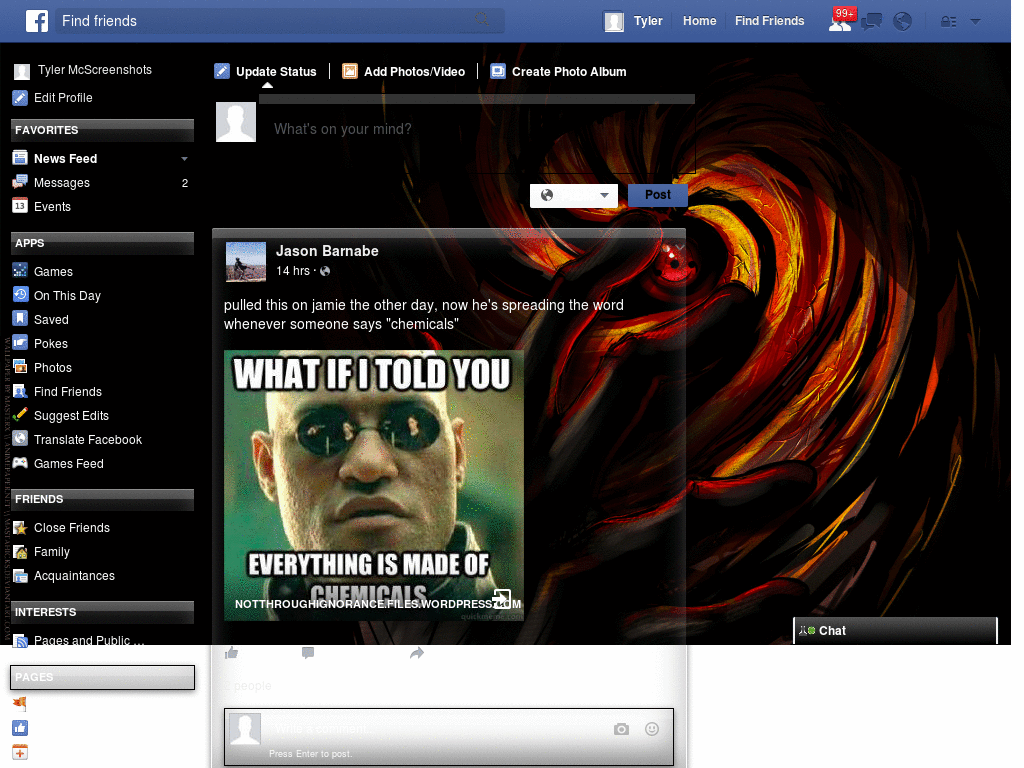This screenshot has width=1024, height=768.
Task: Click Home in the top navigation
Action: [x=699, y=20]
